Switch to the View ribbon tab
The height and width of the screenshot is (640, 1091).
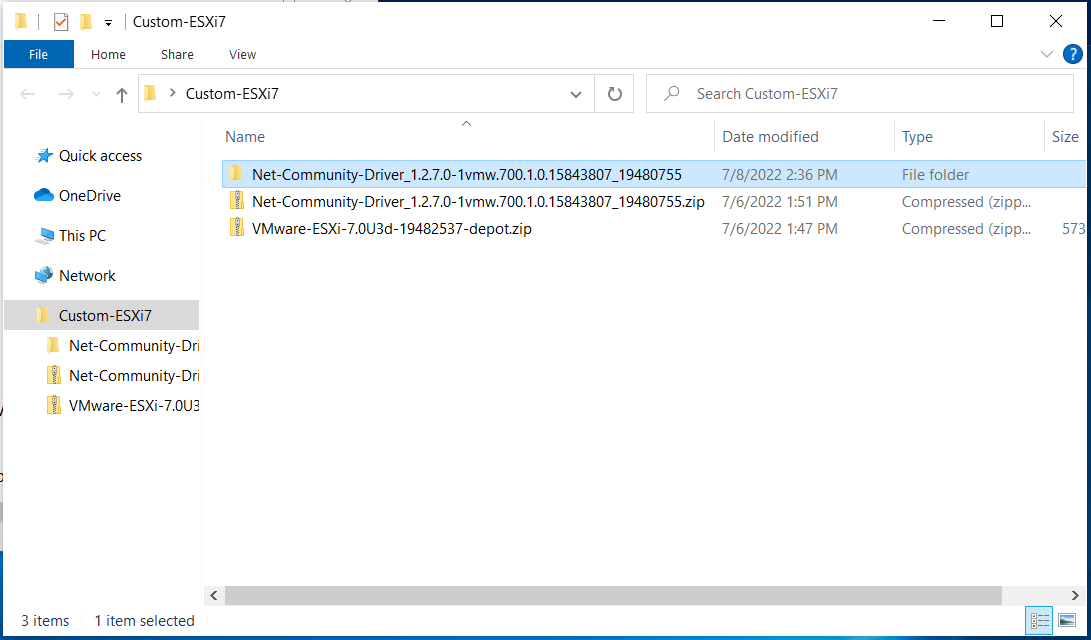pos(242,54)
